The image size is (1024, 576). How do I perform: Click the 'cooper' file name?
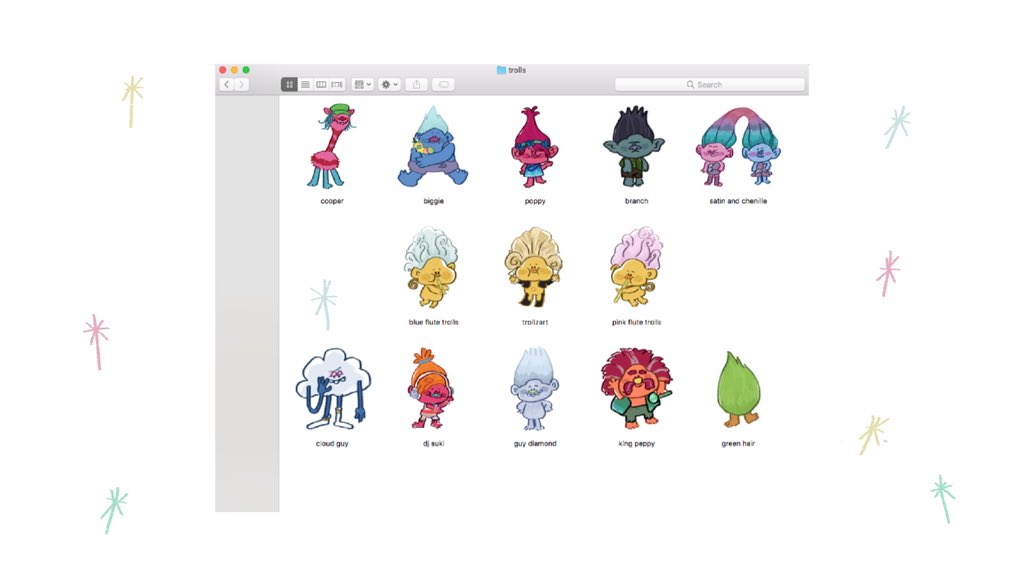point(332,201)
